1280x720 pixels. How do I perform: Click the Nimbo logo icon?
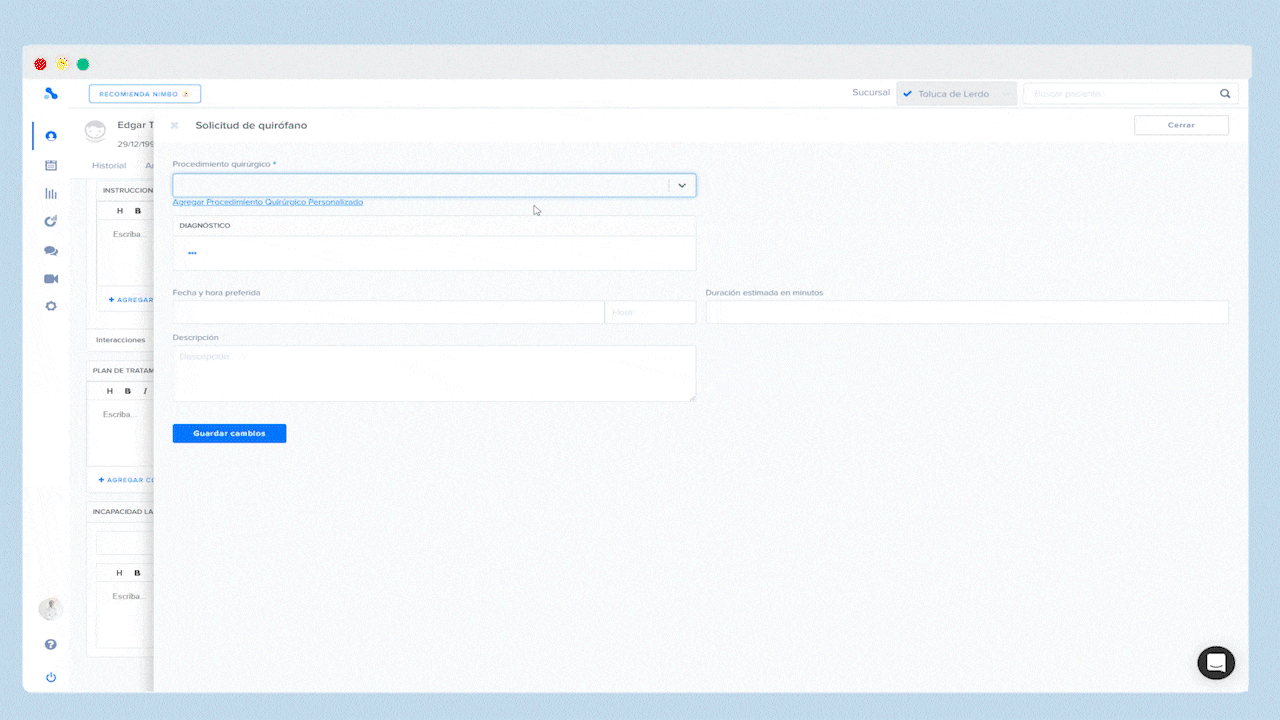click(x=51, y=94)
